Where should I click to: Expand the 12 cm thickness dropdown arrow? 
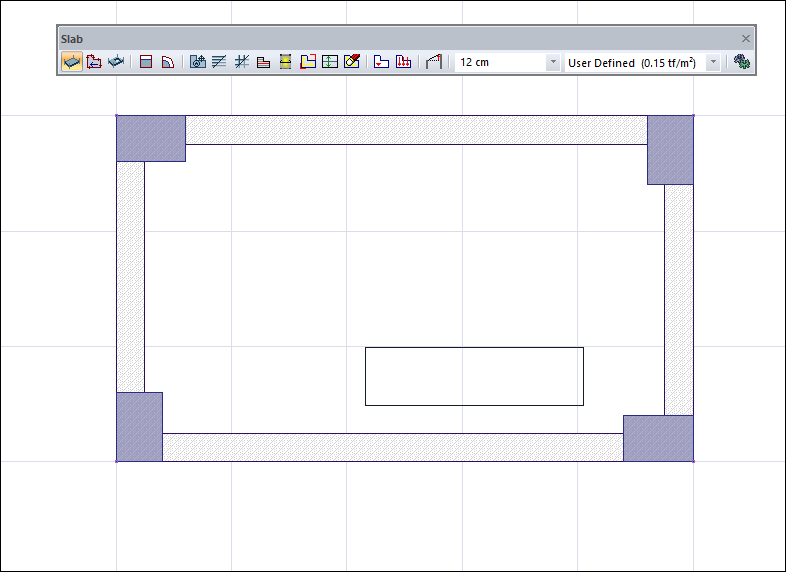coord(553,62)
